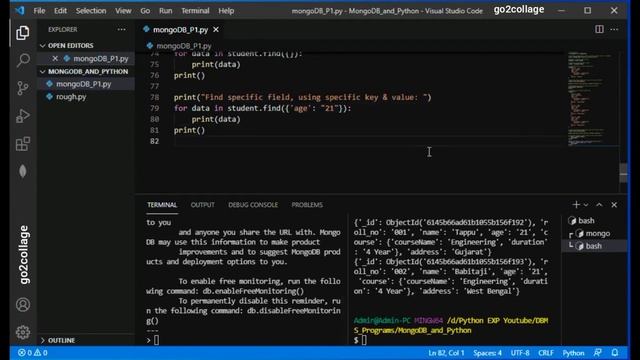Change file encoding UTF-8

point(520,353)
